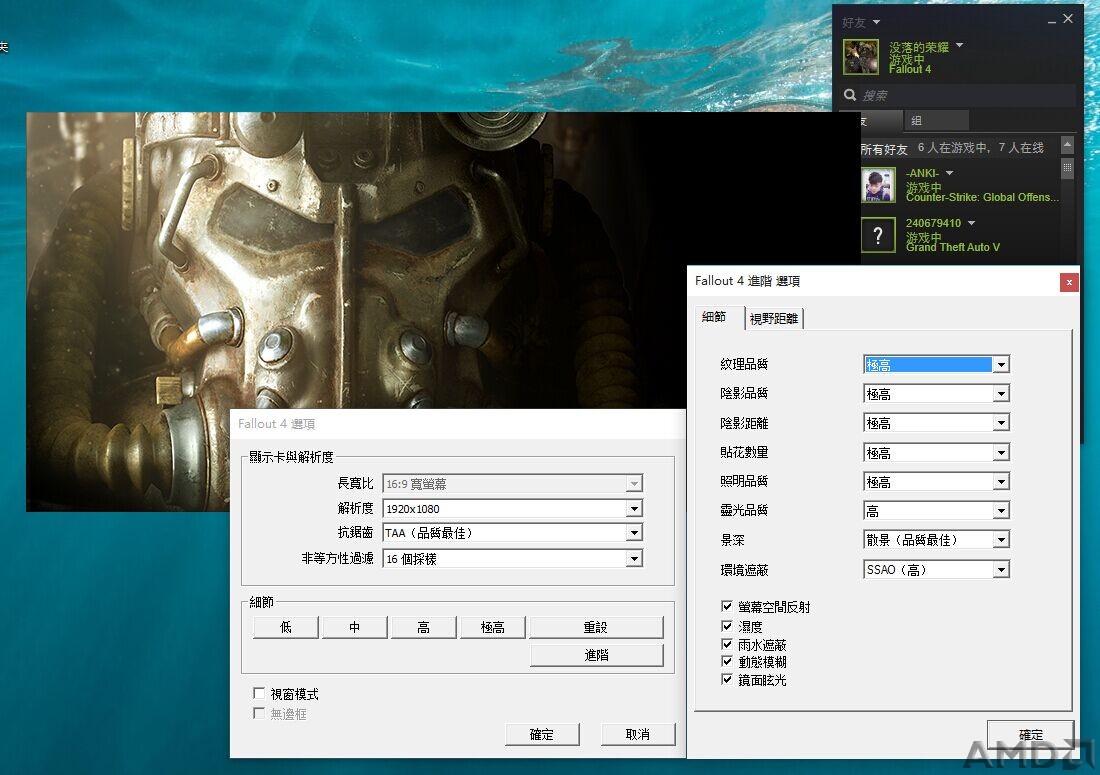The height and width of the screenshot is (775, 1100).
Task: Toggle the 螢幕空間反射 checkbox
Action: coord(727,606)
